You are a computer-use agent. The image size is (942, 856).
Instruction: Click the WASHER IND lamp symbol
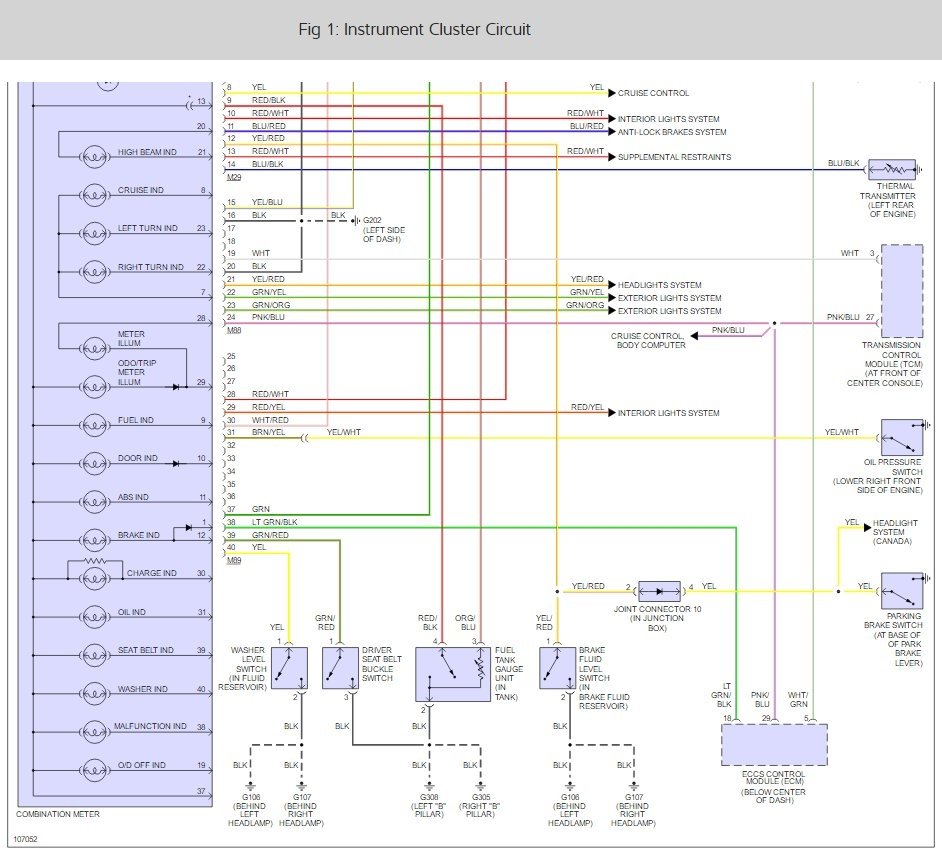(94, 694)
